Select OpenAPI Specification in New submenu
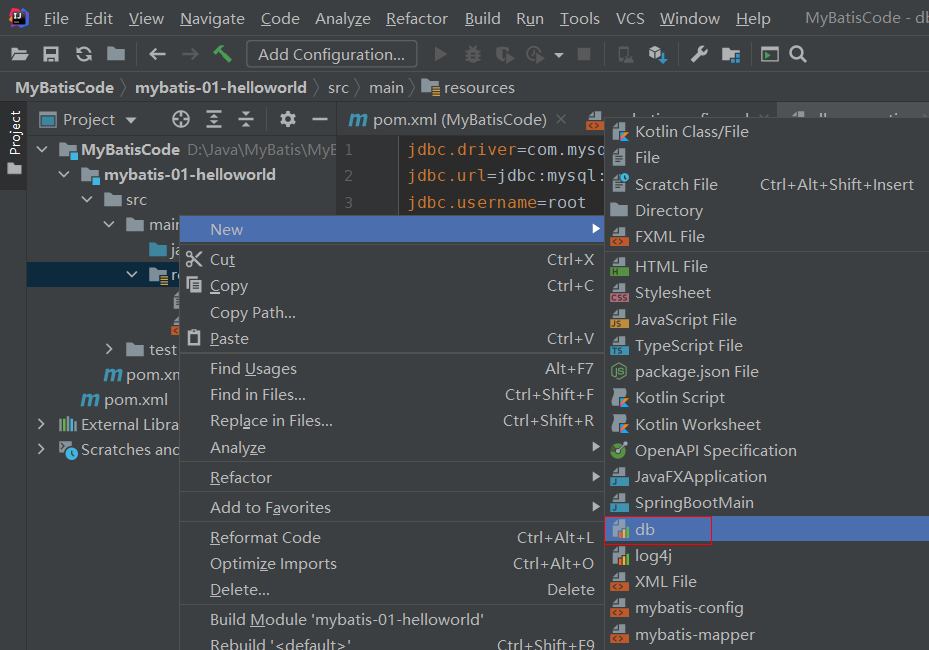The image size is (929, 650). [767, 450]
